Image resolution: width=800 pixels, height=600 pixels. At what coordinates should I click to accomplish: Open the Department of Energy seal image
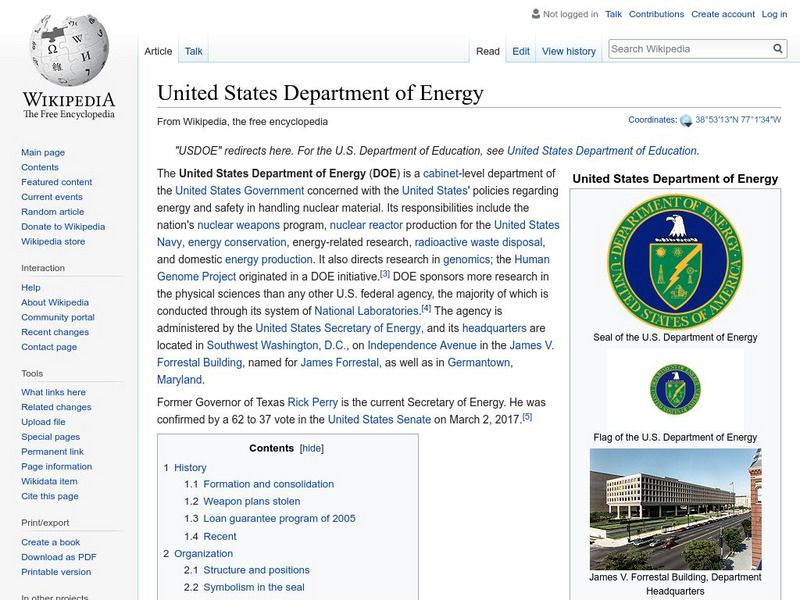(675, 262)
